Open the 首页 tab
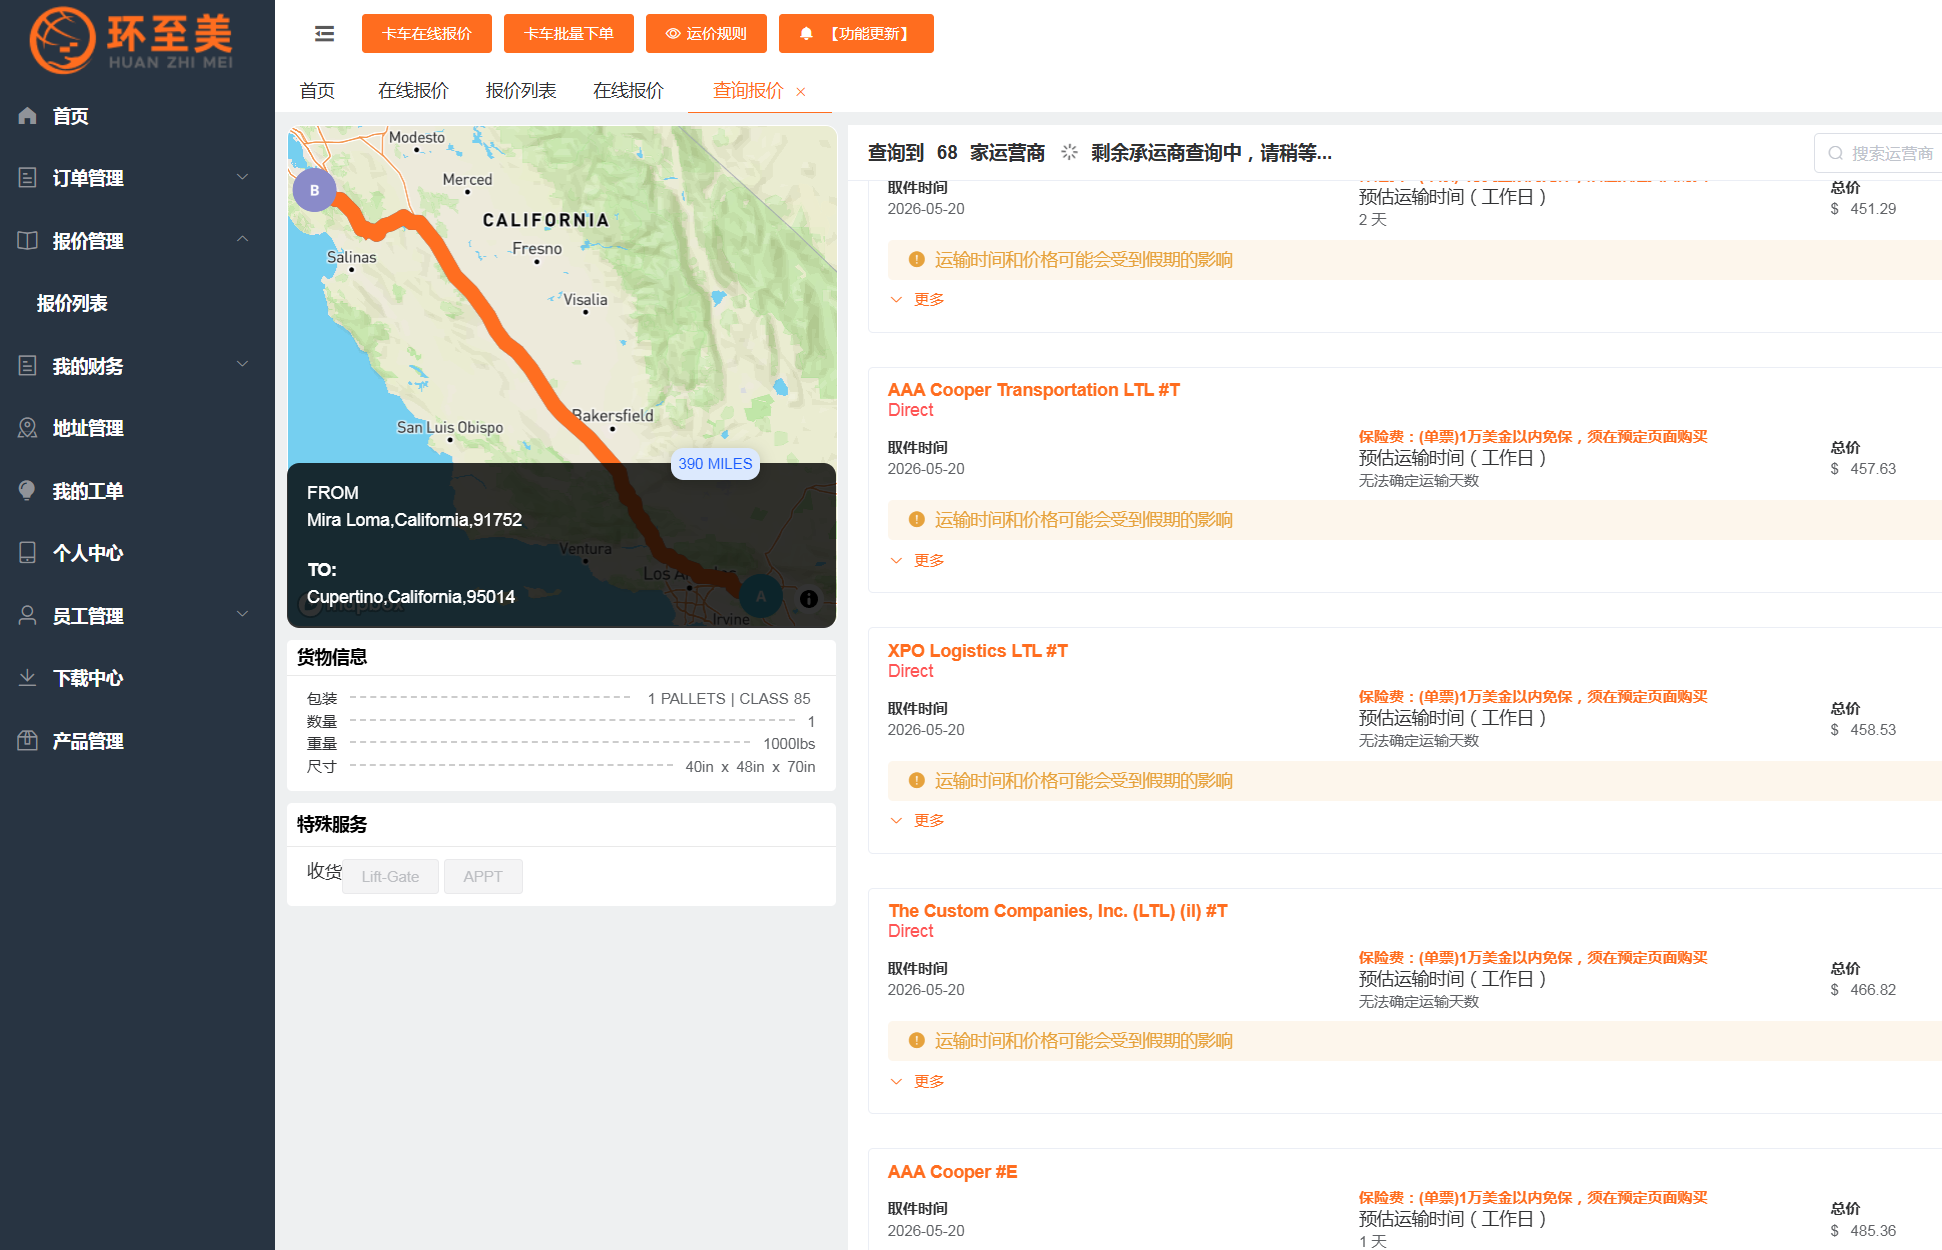 (317, 91)
